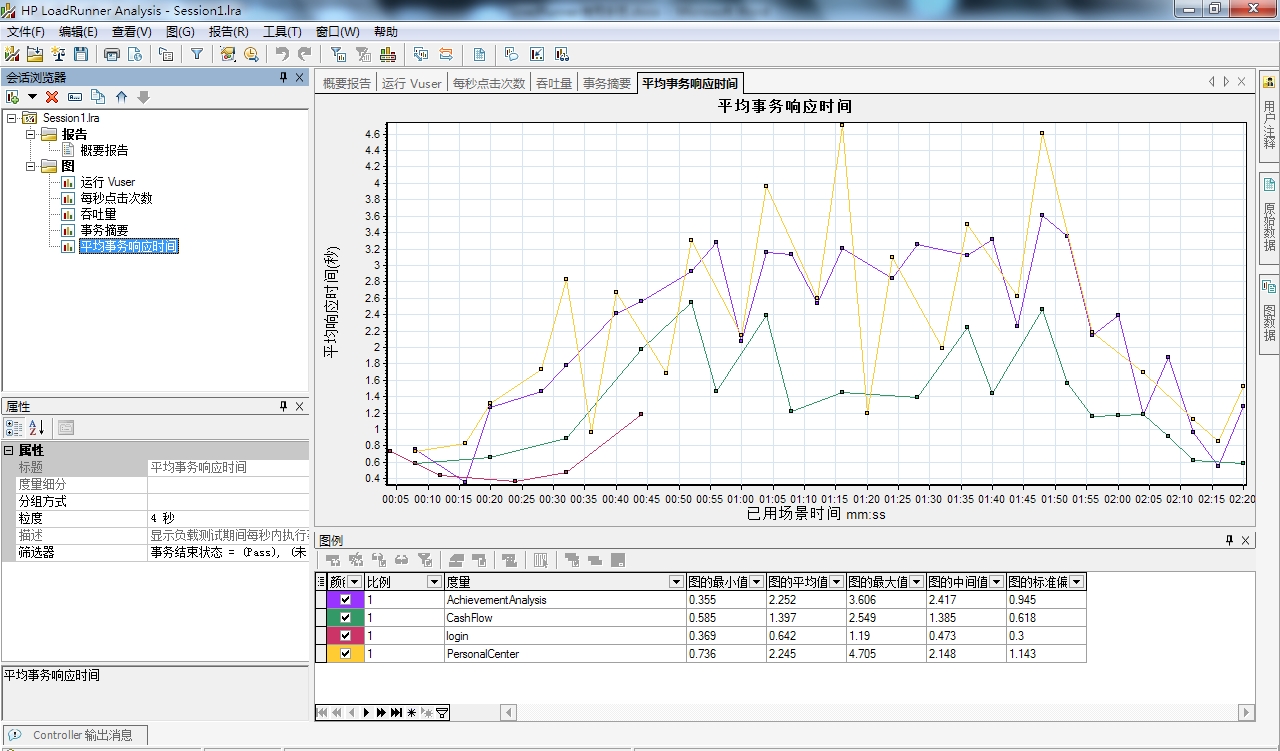Open the add-graph dropdown arrow in session browser
The width and height of the screenshot is (1280, 751).
[32, 97]
